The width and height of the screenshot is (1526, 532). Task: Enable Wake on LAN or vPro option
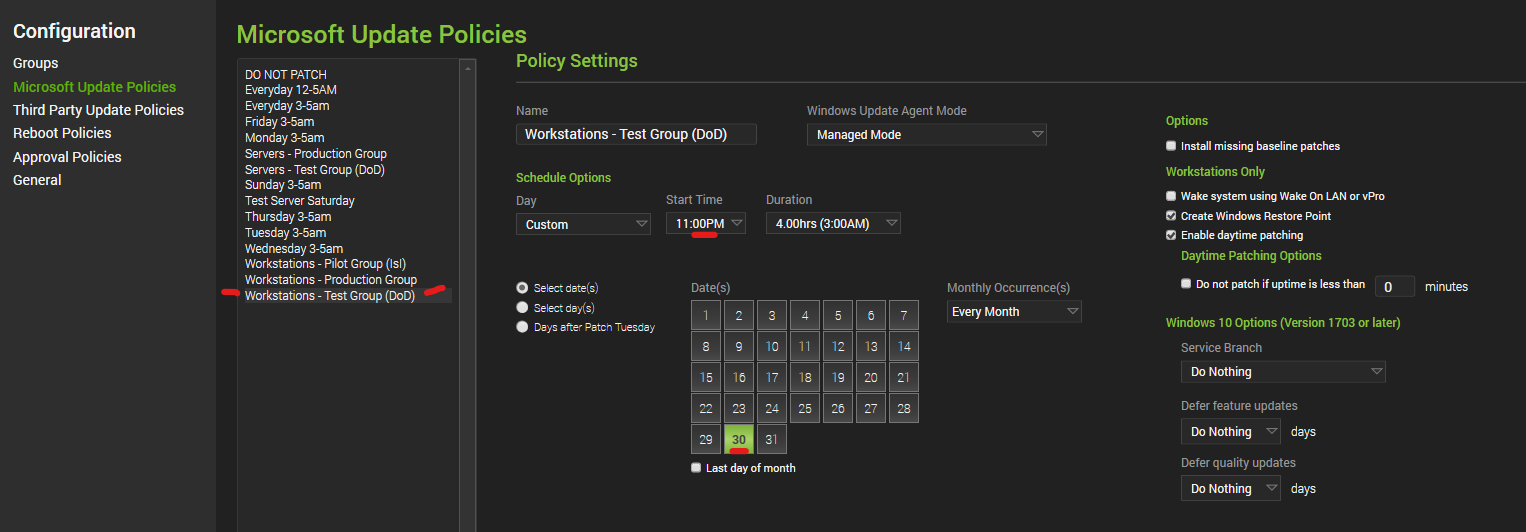(x=1172, y=196)
